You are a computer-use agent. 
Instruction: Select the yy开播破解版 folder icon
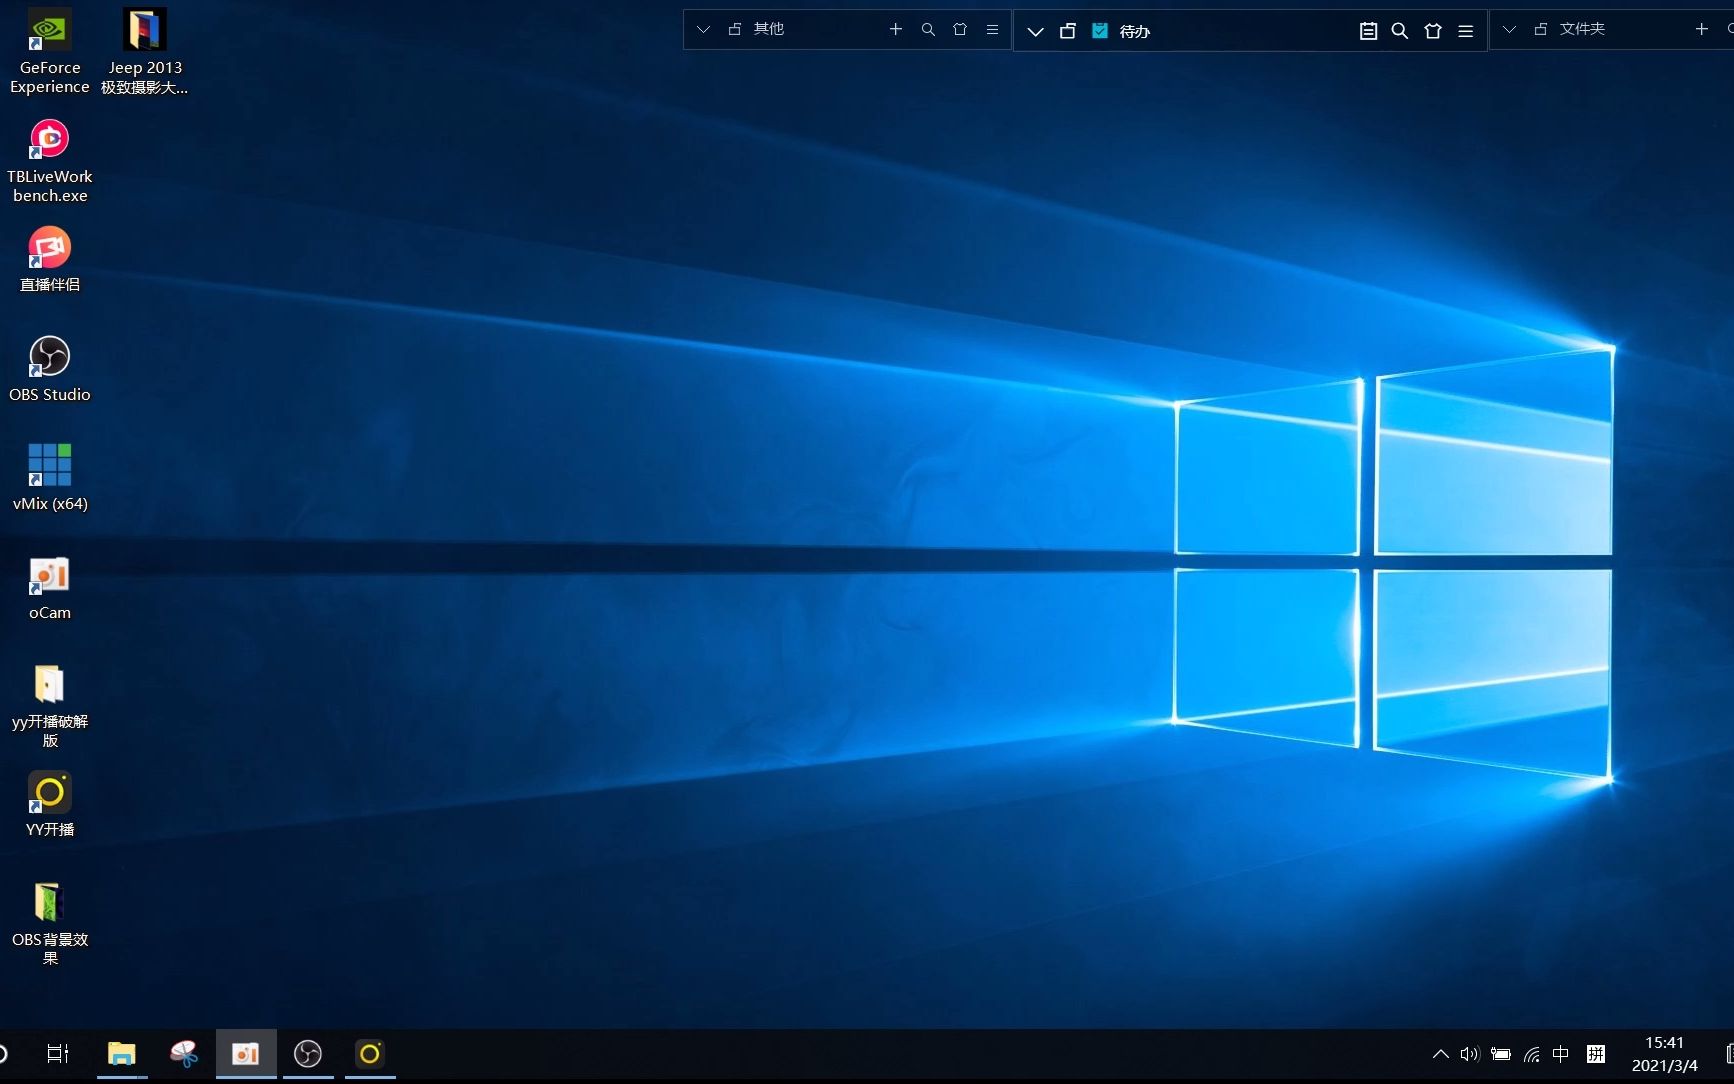49,706
